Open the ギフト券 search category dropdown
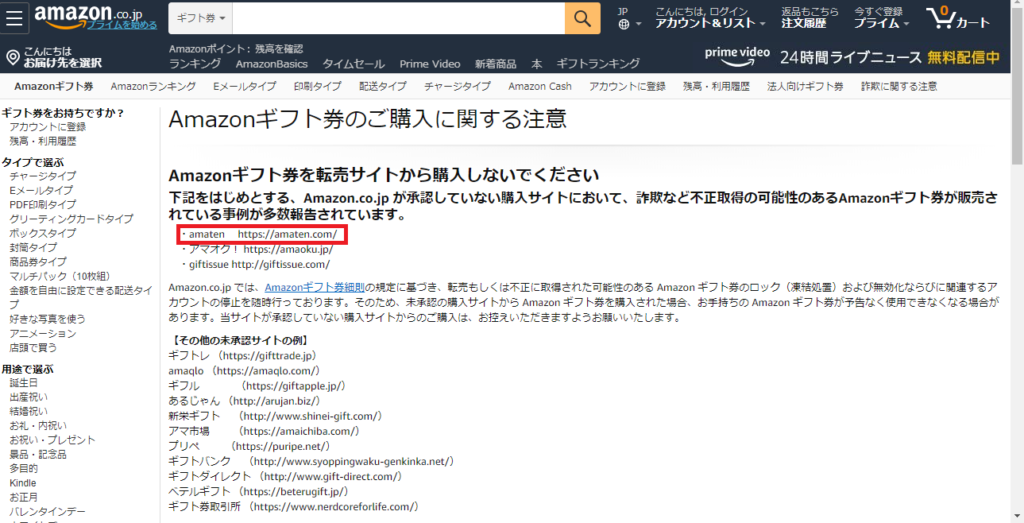The width and height of the screenshot is (1024, 523). click(200, 18)
